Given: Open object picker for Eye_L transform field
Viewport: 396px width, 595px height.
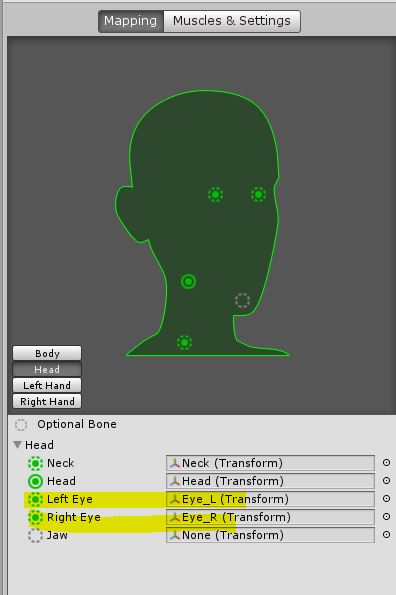Looking at the screenshot, I should coord(386,499).
